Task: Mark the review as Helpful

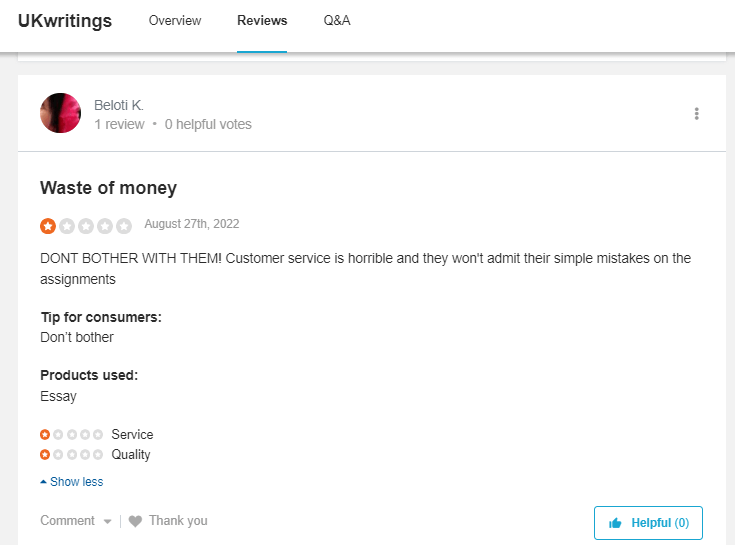Action: 648,523
